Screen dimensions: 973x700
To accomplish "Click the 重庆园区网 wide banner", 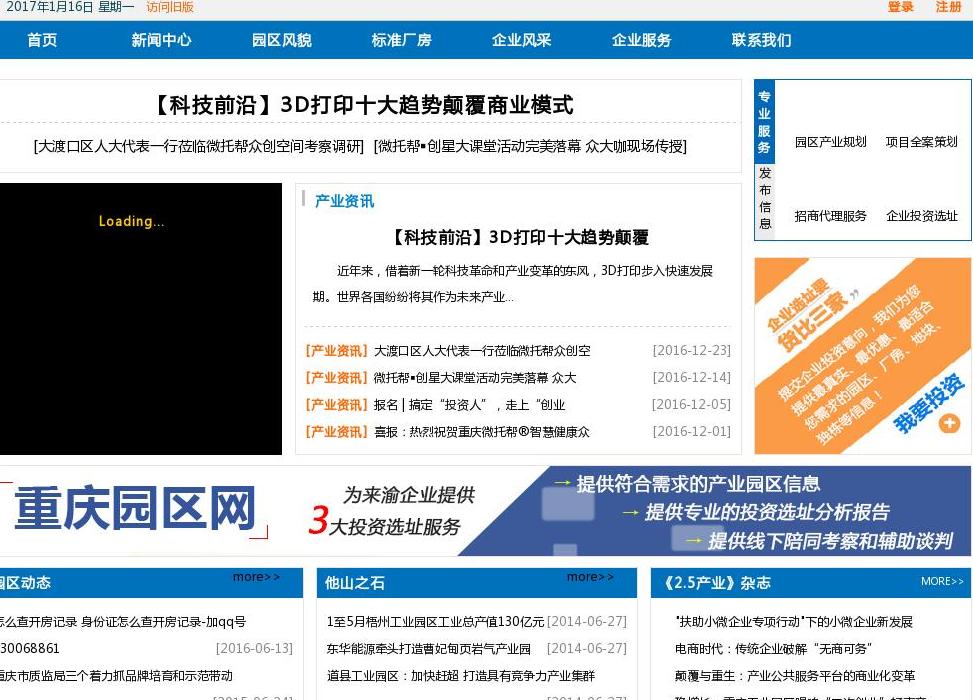I will (485, 511).
